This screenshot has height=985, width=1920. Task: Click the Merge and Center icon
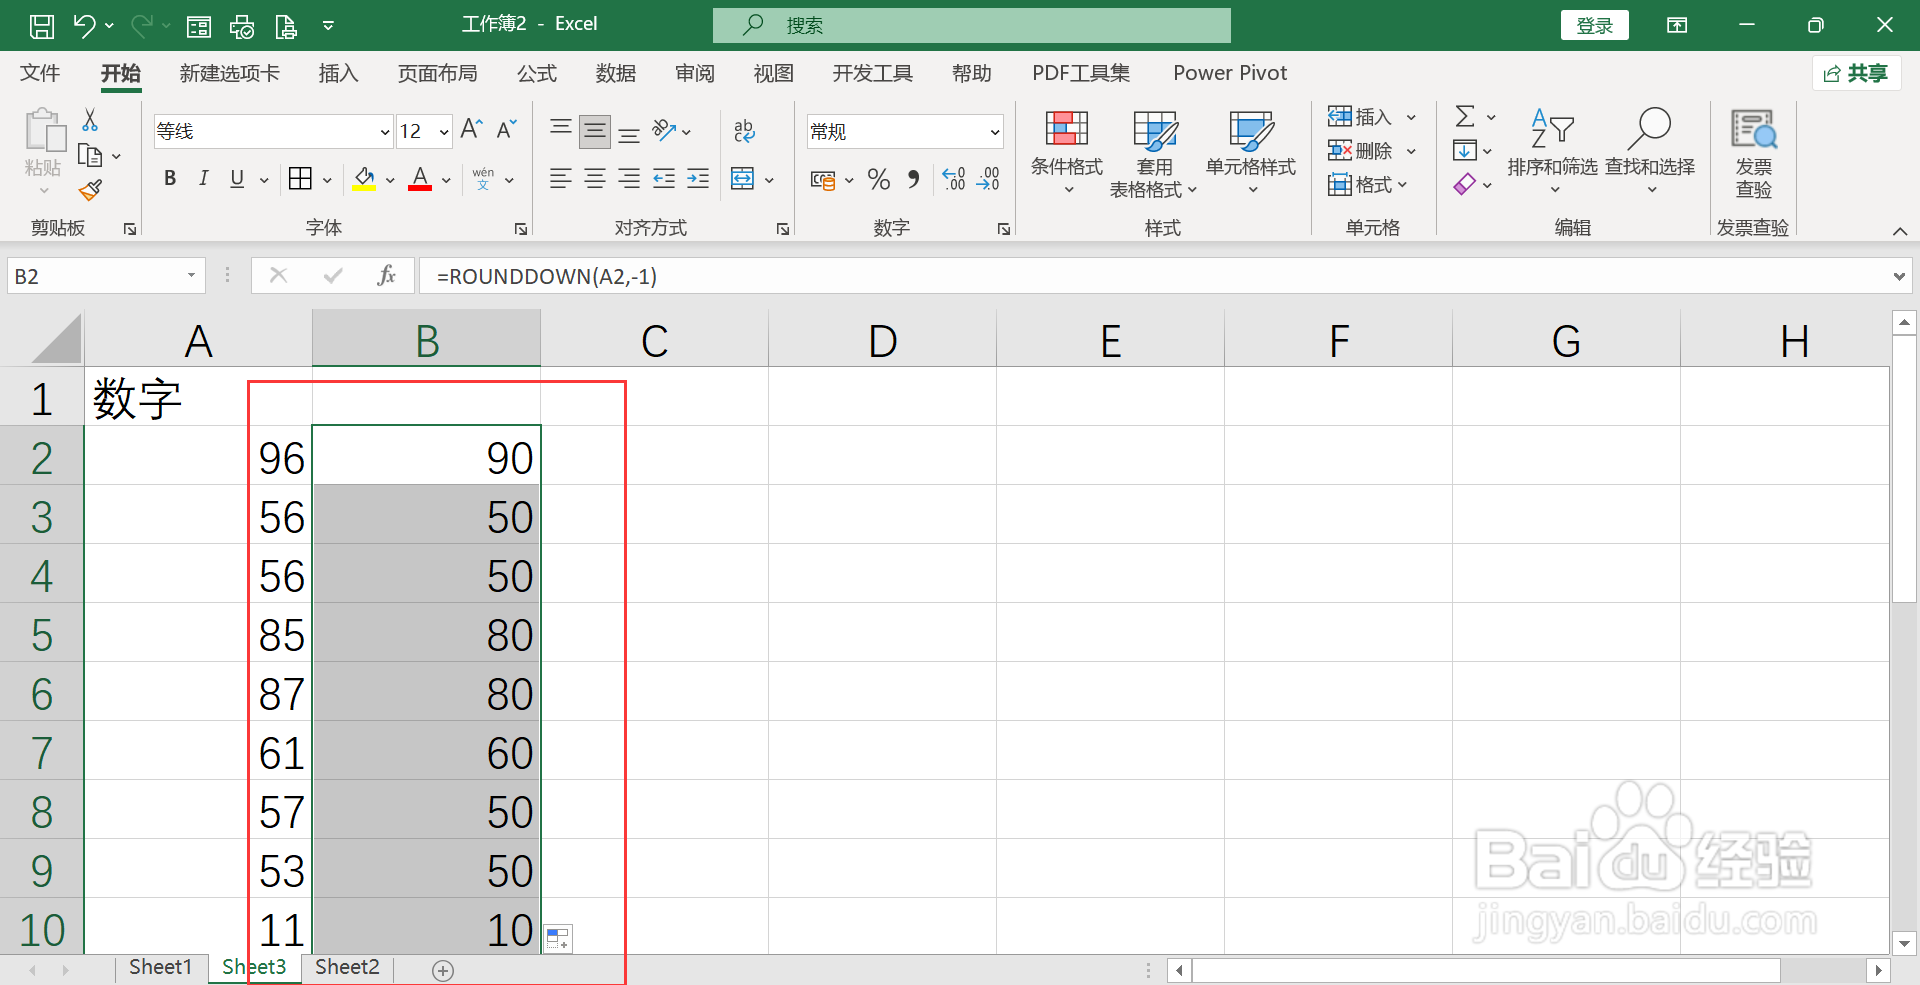743,179
